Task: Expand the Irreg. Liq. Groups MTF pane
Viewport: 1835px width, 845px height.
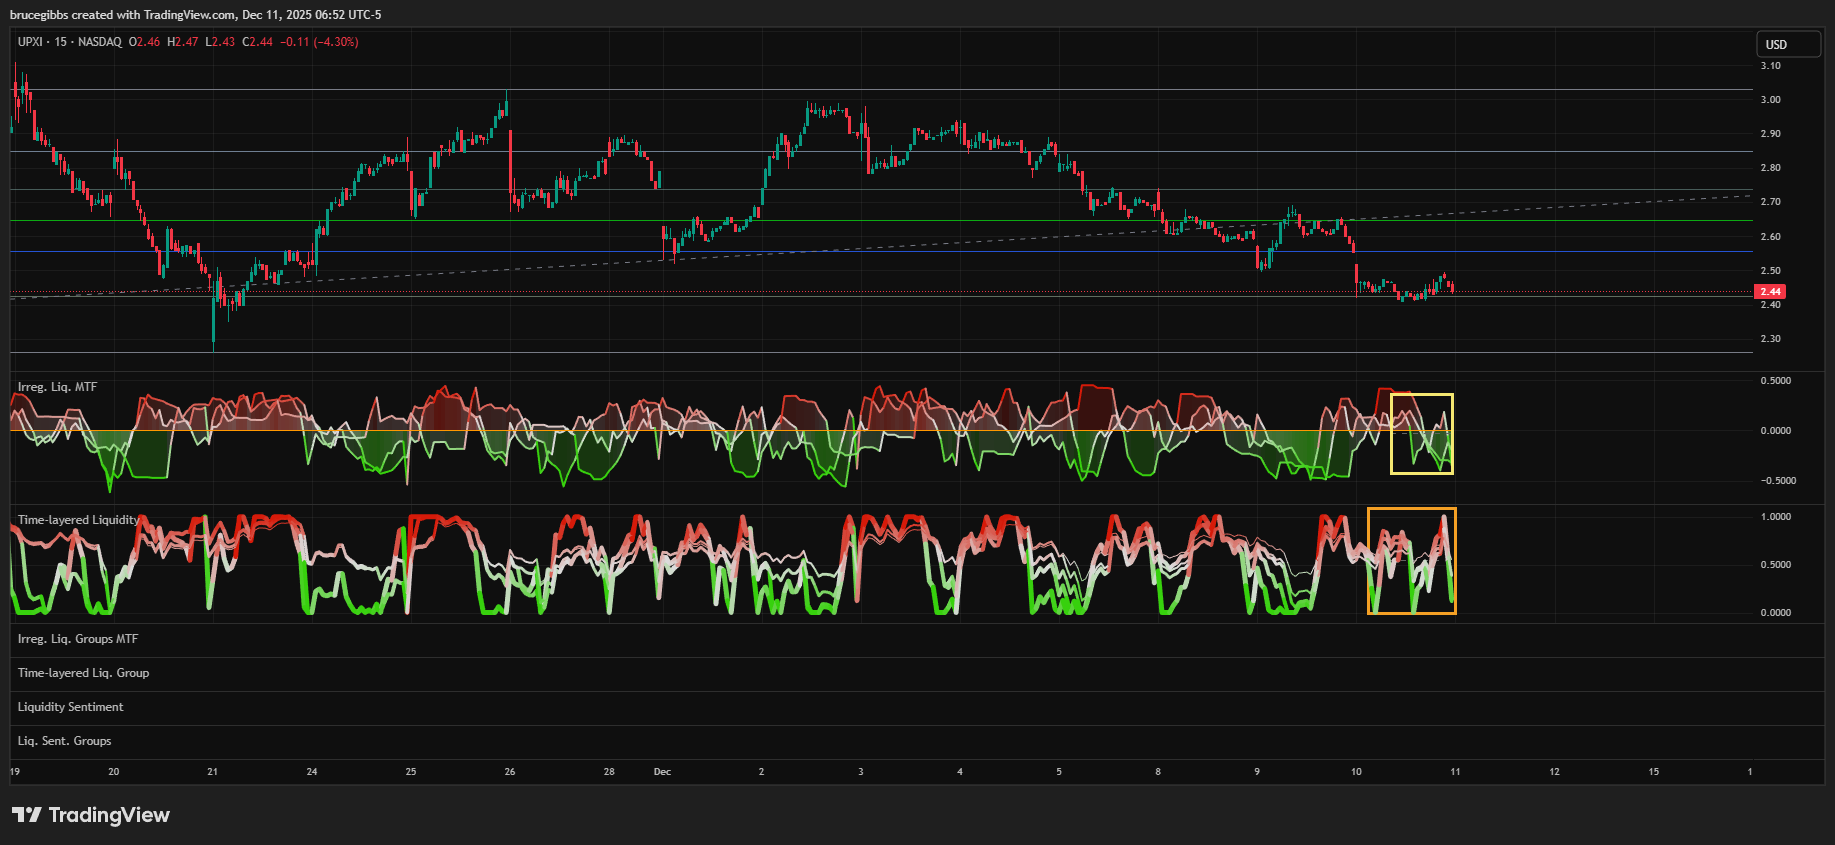Action: (x=78, y=639)
